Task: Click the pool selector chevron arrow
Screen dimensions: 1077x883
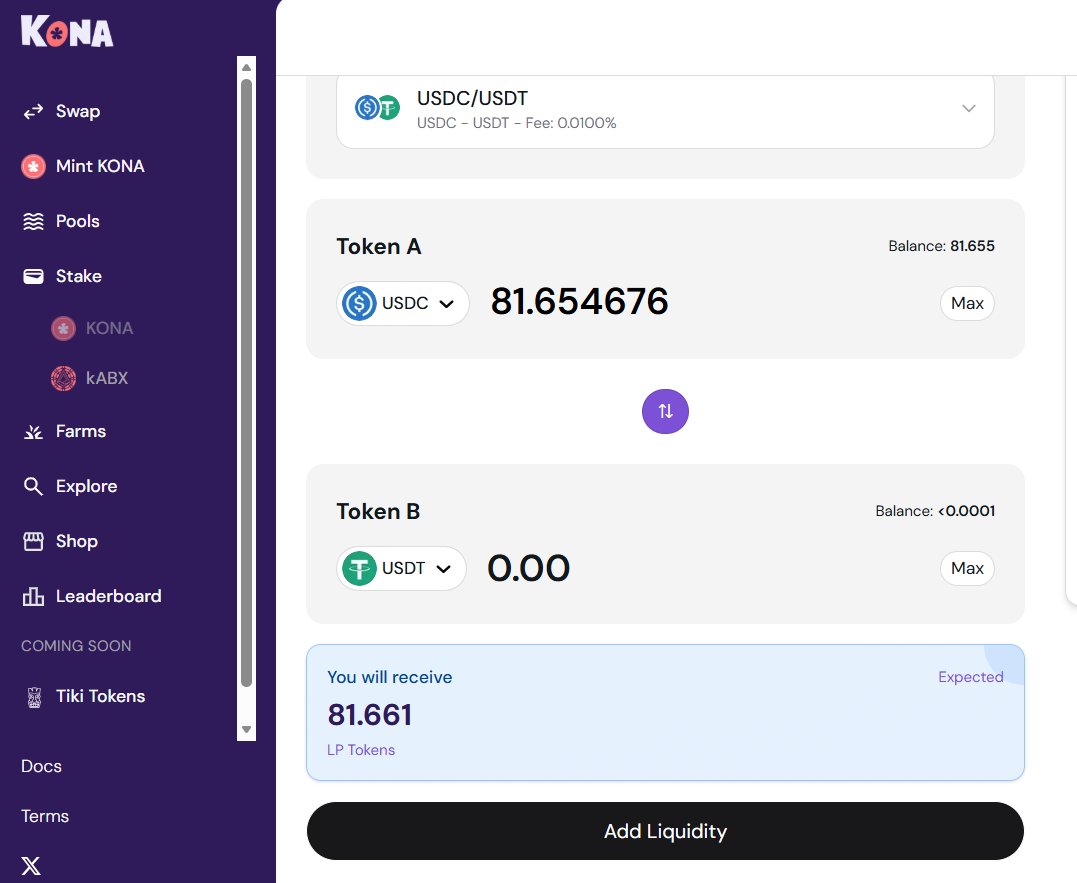Action: click(968, 108)
